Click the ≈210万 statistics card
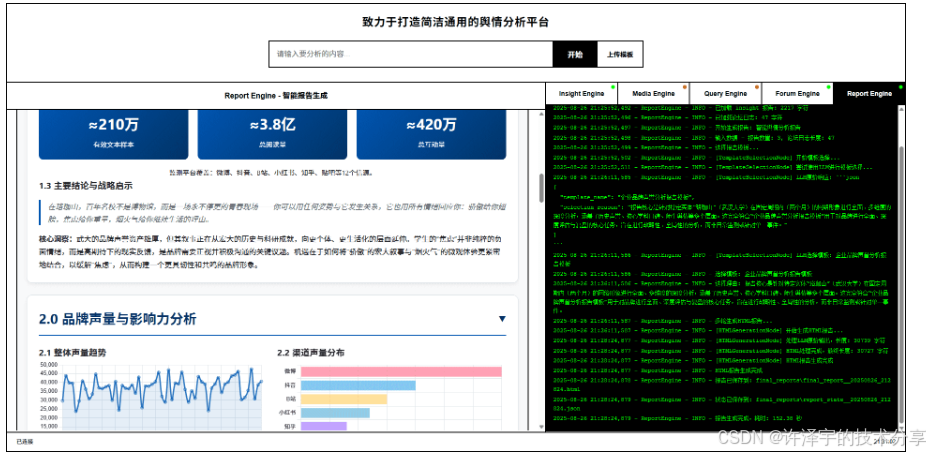The height and width of the screenshot is (453, 930). click(113, 134)
